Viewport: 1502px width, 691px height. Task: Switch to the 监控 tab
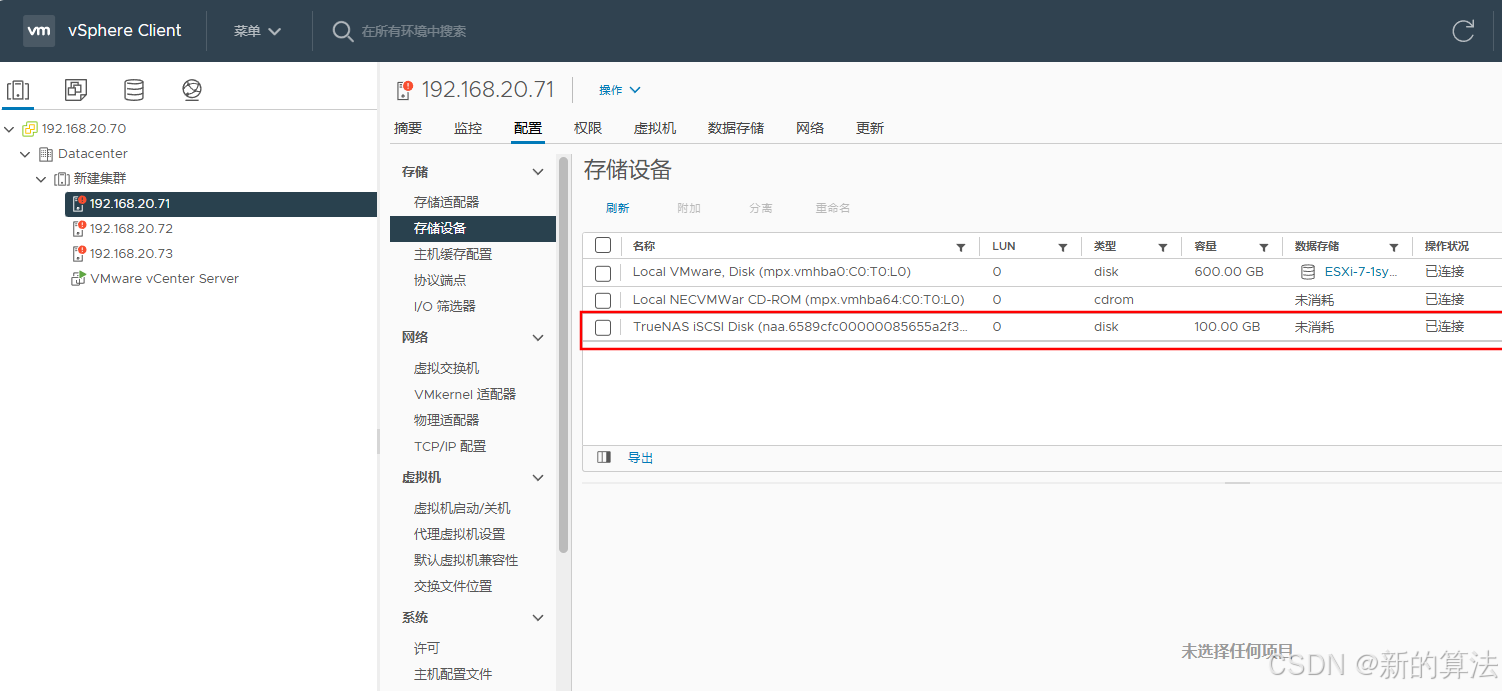pos(468,128)
